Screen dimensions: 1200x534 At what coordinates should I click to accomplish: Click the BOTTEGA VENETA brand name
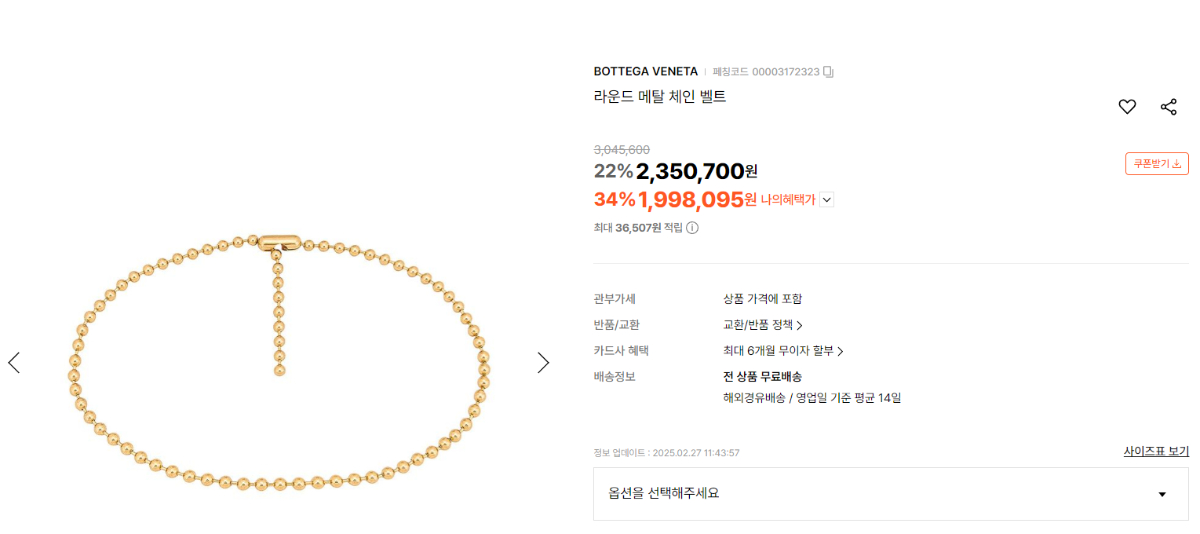pyautogui.click(x=645, y=72)
